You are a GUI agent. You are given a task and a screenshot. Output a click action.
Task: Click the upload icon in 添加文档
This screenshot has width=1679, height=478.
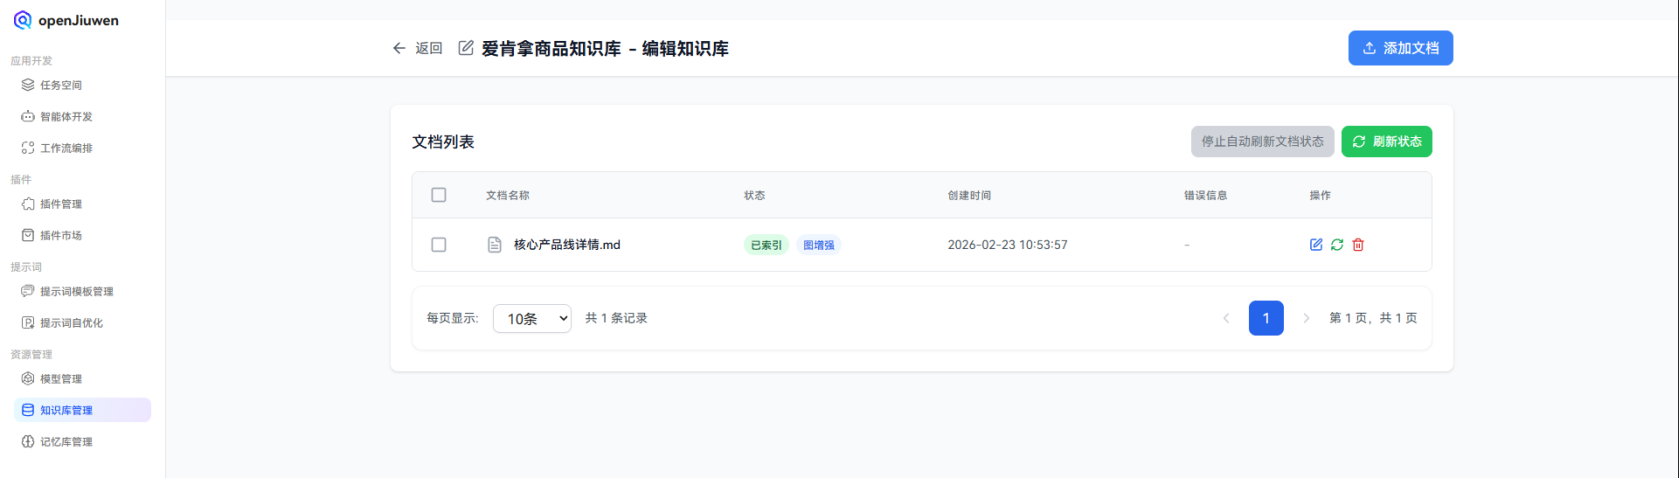[1369, 48]
